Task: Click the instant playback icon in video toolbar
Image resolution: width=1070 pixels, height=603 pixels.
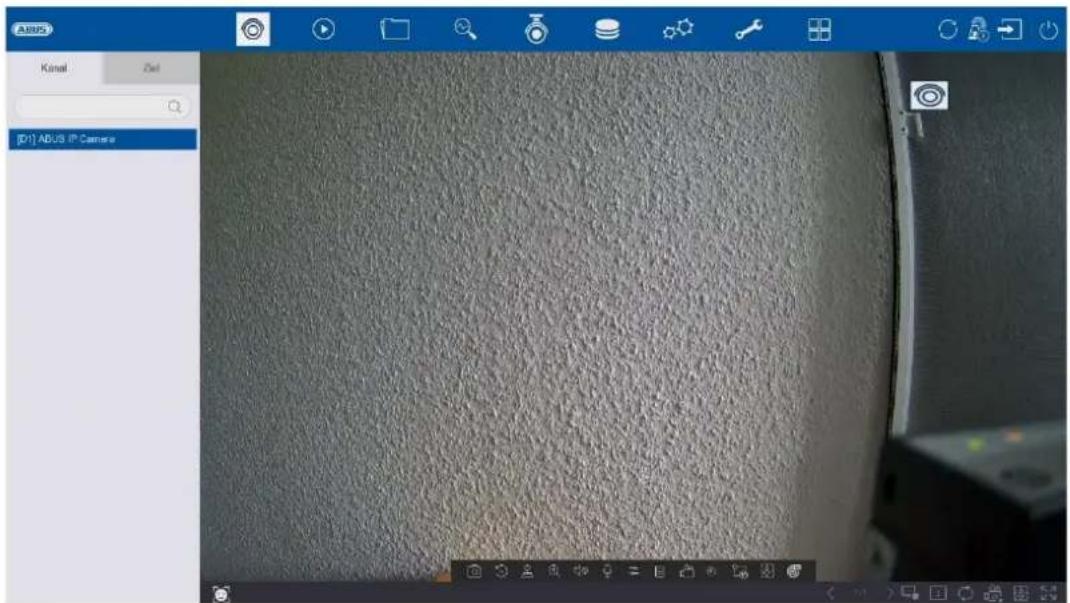Action: [501, 572]
